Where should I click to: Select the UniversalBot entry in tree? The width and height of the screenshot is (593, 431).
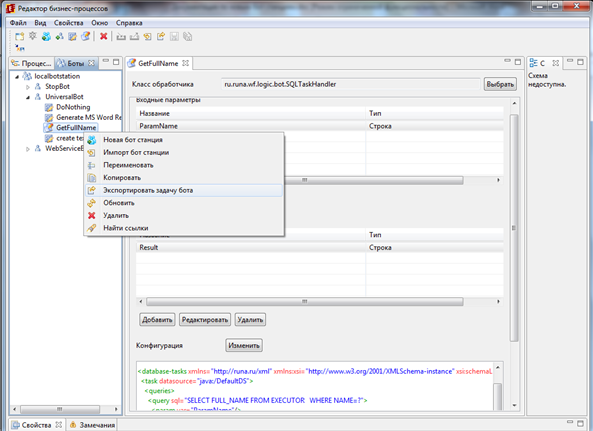point(64,97)
